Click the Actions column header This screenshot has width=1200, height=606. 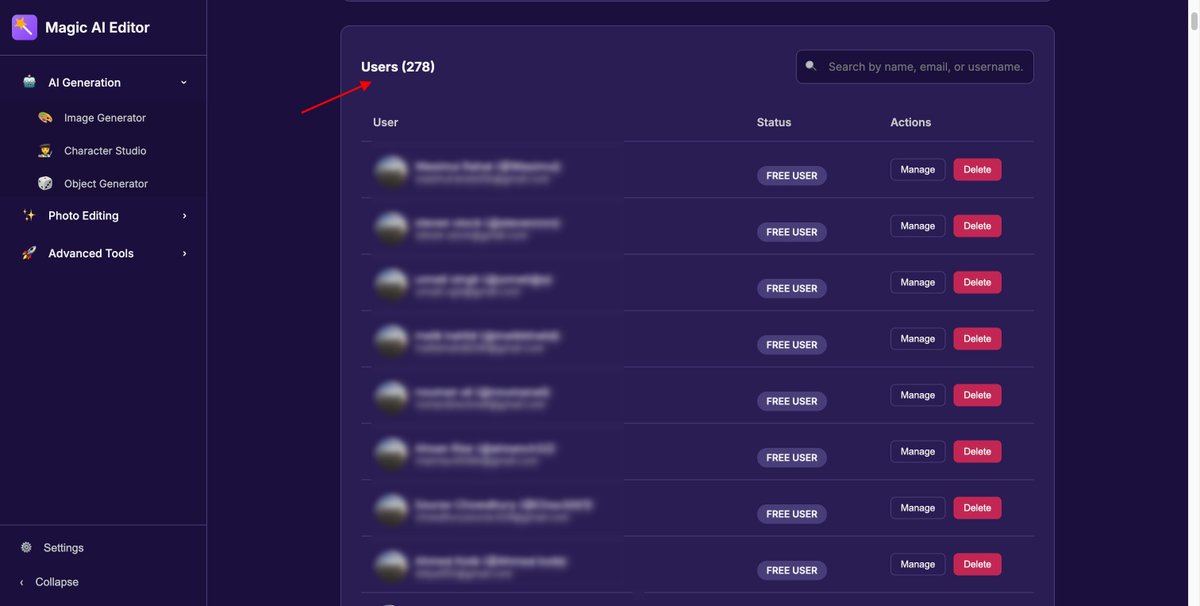pyautogui.click(x=911, y=122)
